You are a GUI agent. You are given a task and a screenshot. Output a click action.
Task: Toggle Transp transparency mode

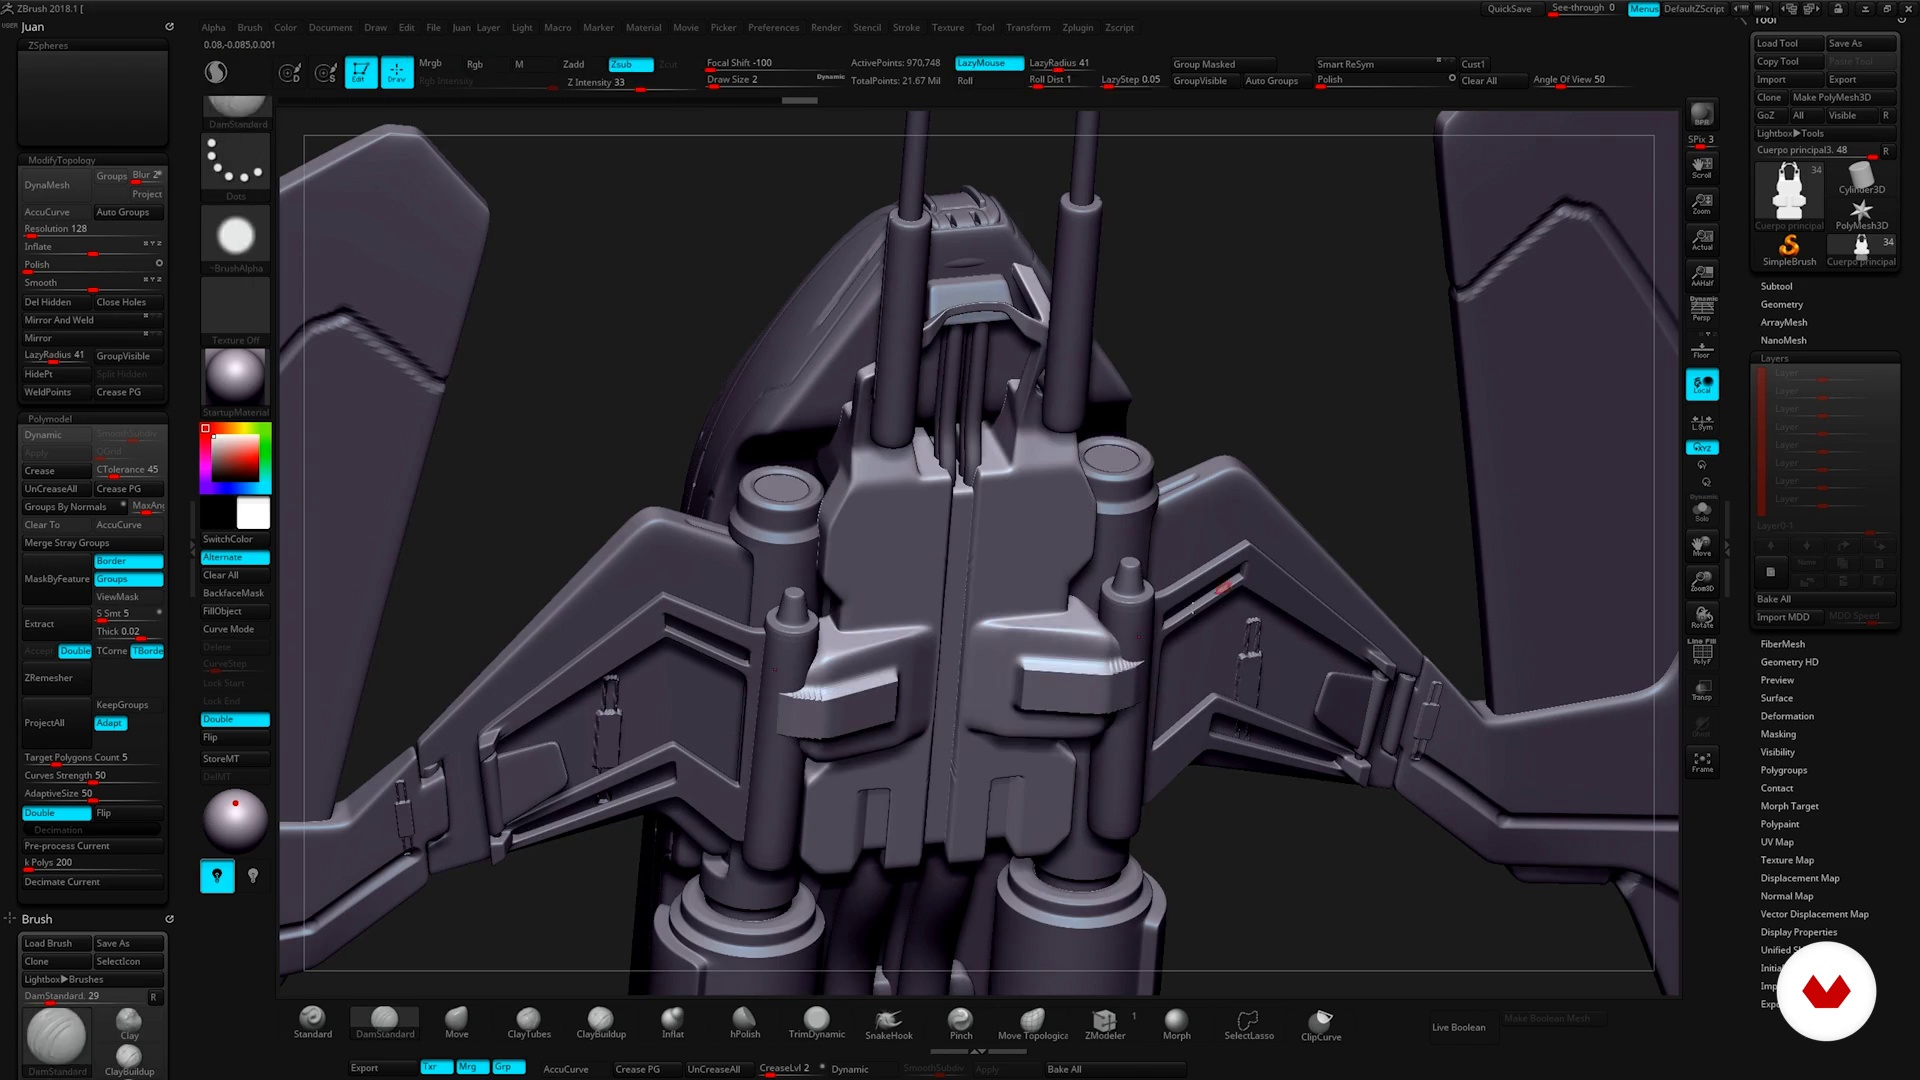1702,690
